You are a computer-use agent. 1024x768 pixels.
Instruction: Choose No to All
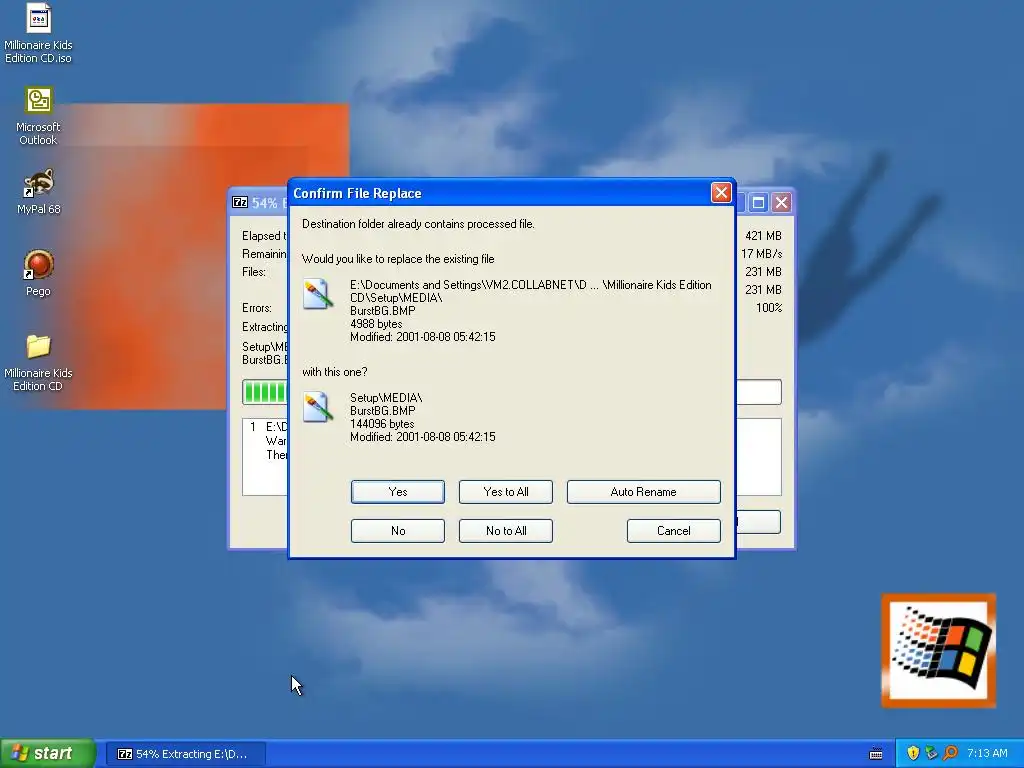pyautogui.click(x=505, y=531)
